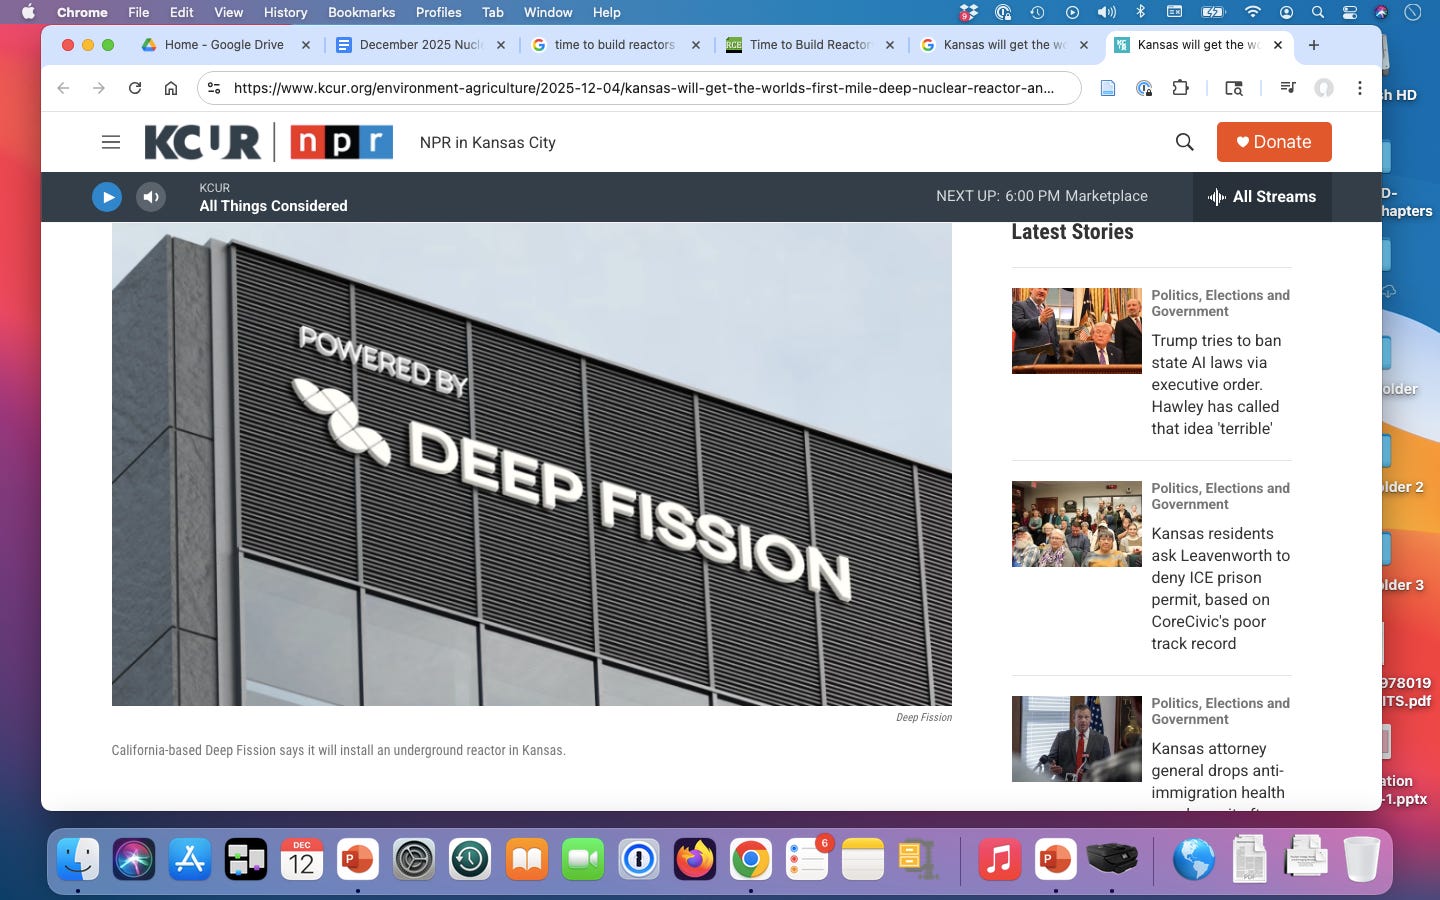Click the All Things Considered program title

pos(273,206)
